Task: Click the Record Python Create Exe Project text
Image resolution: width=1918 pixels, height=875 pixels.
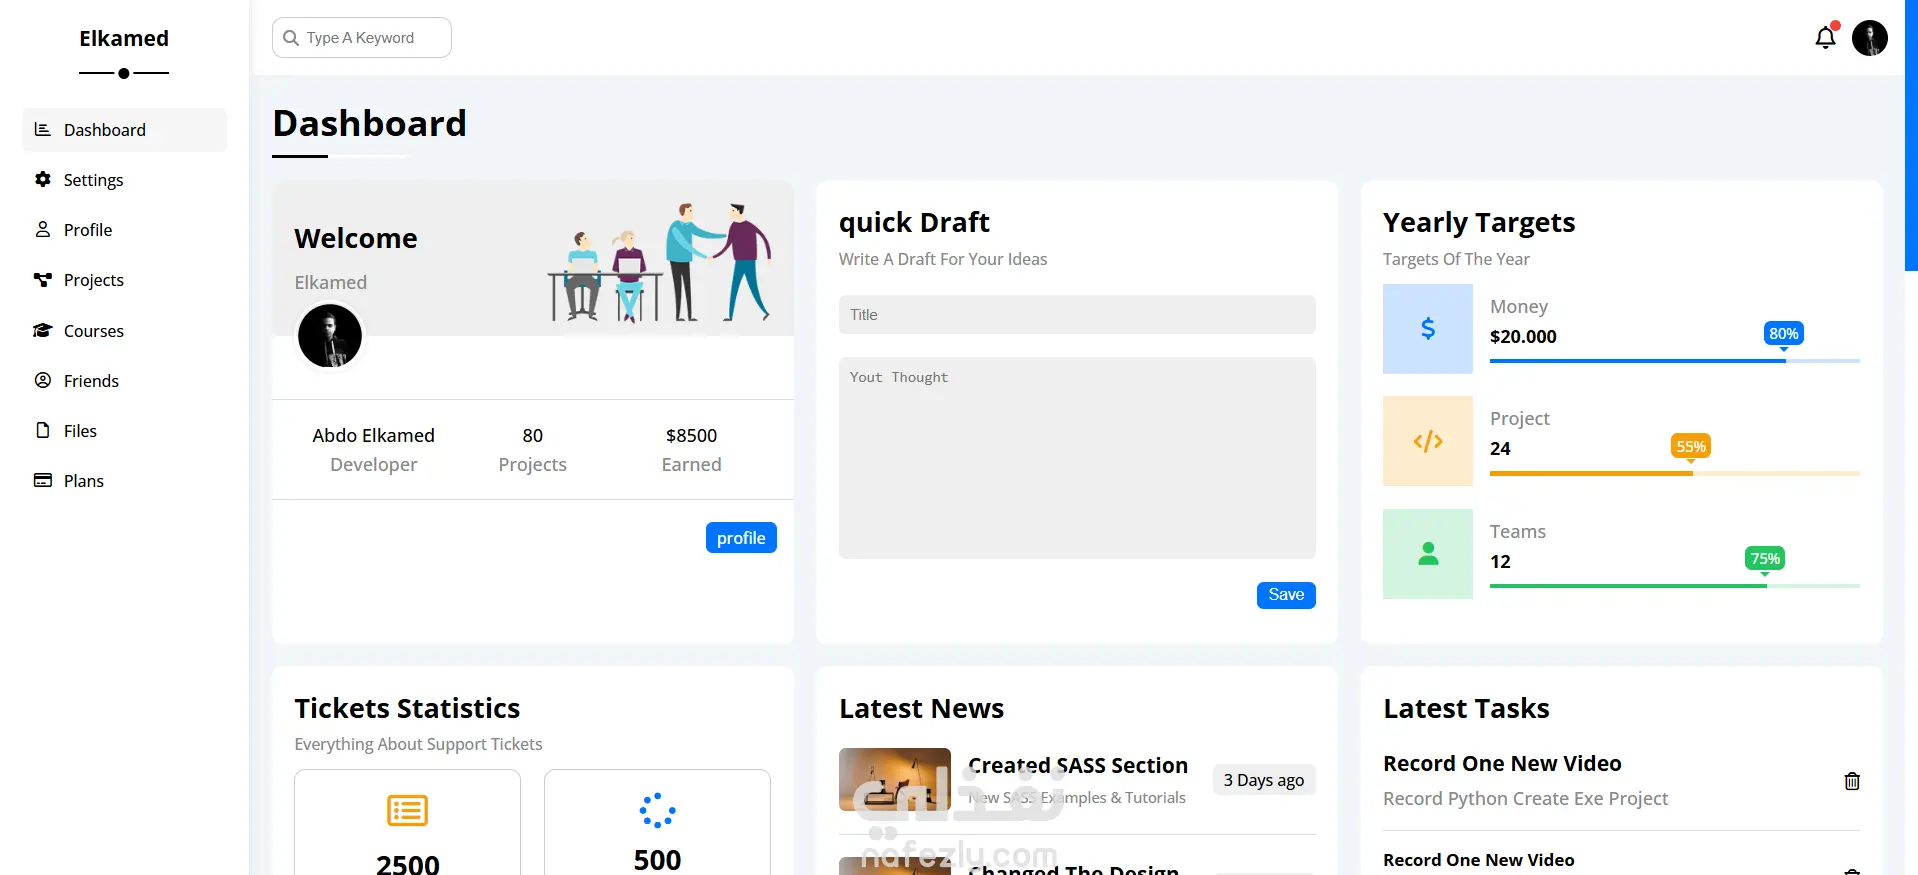Action: click(x=1525, y=798)
